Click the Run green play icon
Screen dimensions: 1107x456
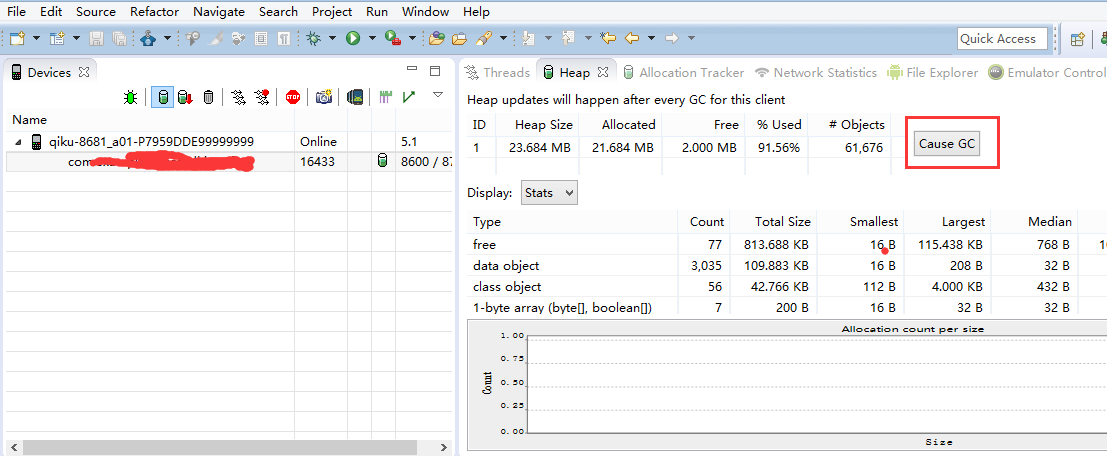click(353, 38)
